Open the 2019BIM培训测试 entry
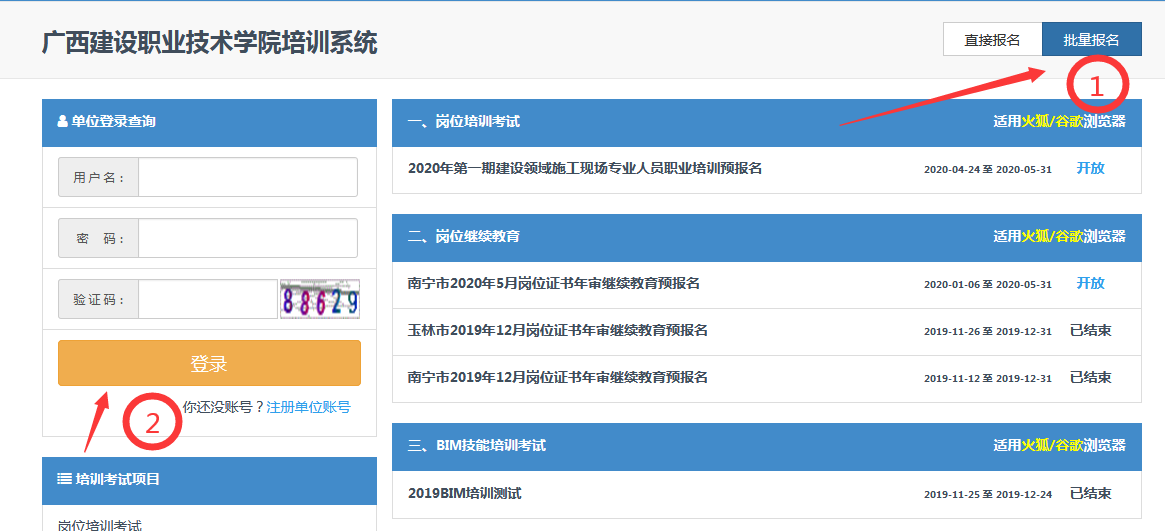 465,494
